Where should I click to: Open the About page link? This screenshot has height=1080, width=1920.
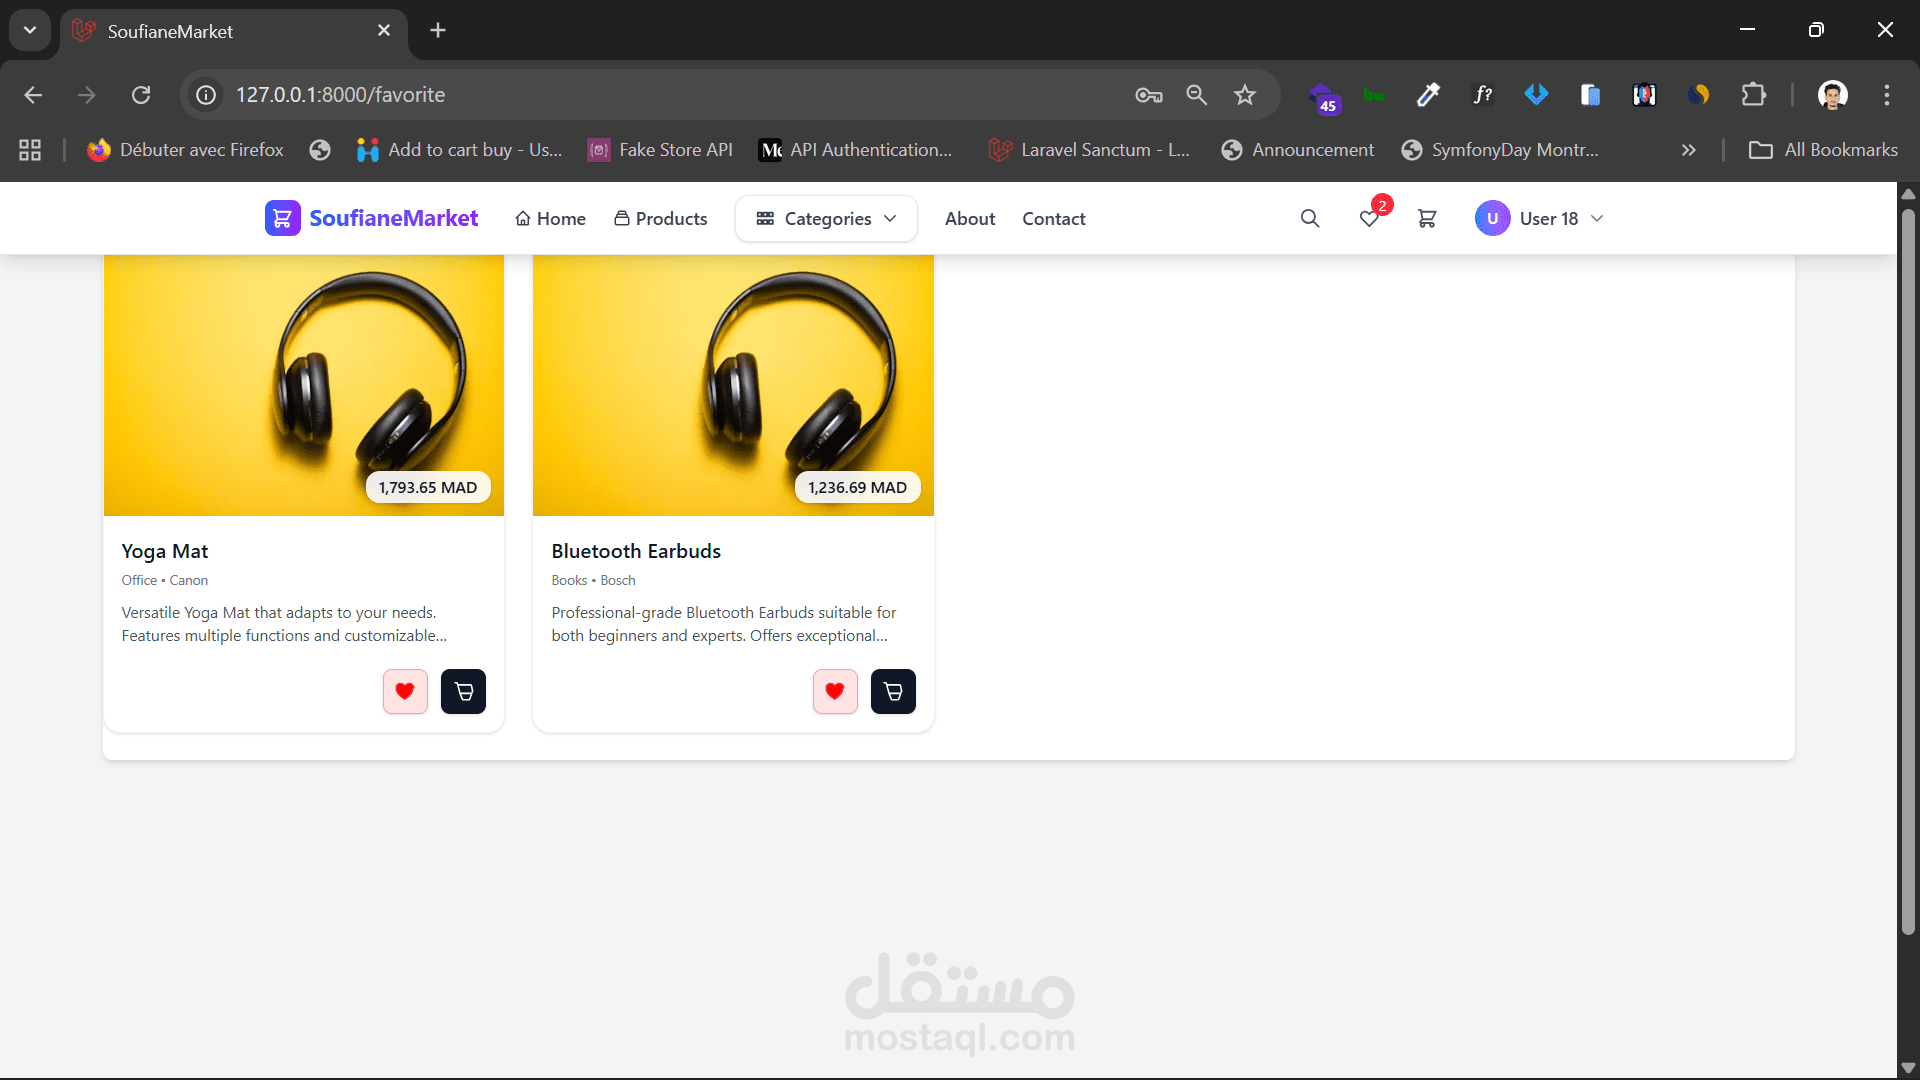(969, 218)
